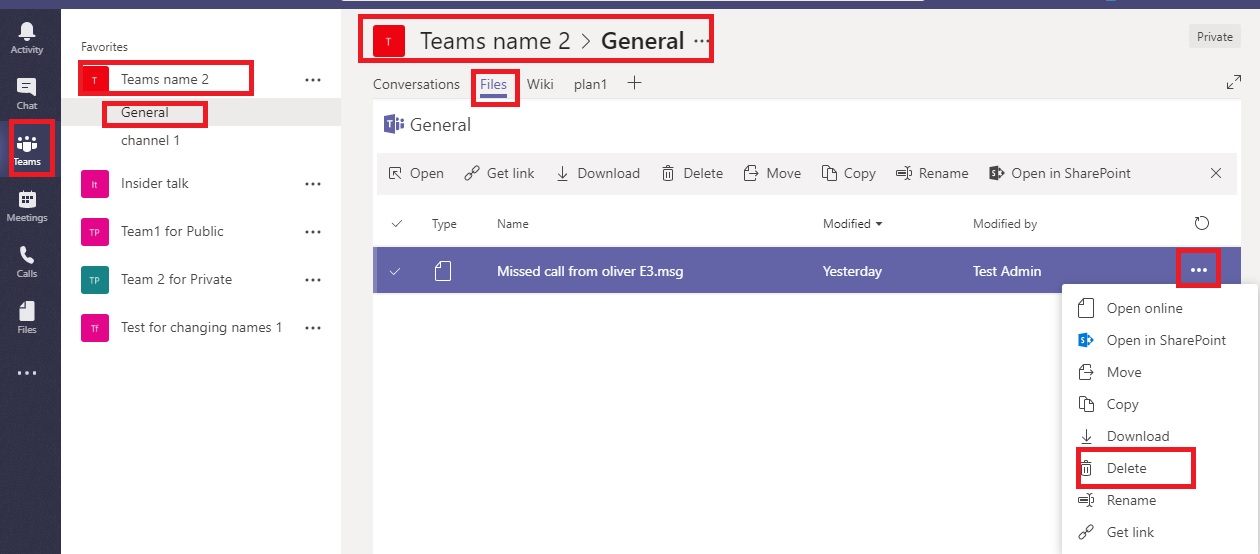The height and width of the screenshot is (554, 1260).
Task: Open more options for Team 2 for Private
Action: click(x=313, y=279)
